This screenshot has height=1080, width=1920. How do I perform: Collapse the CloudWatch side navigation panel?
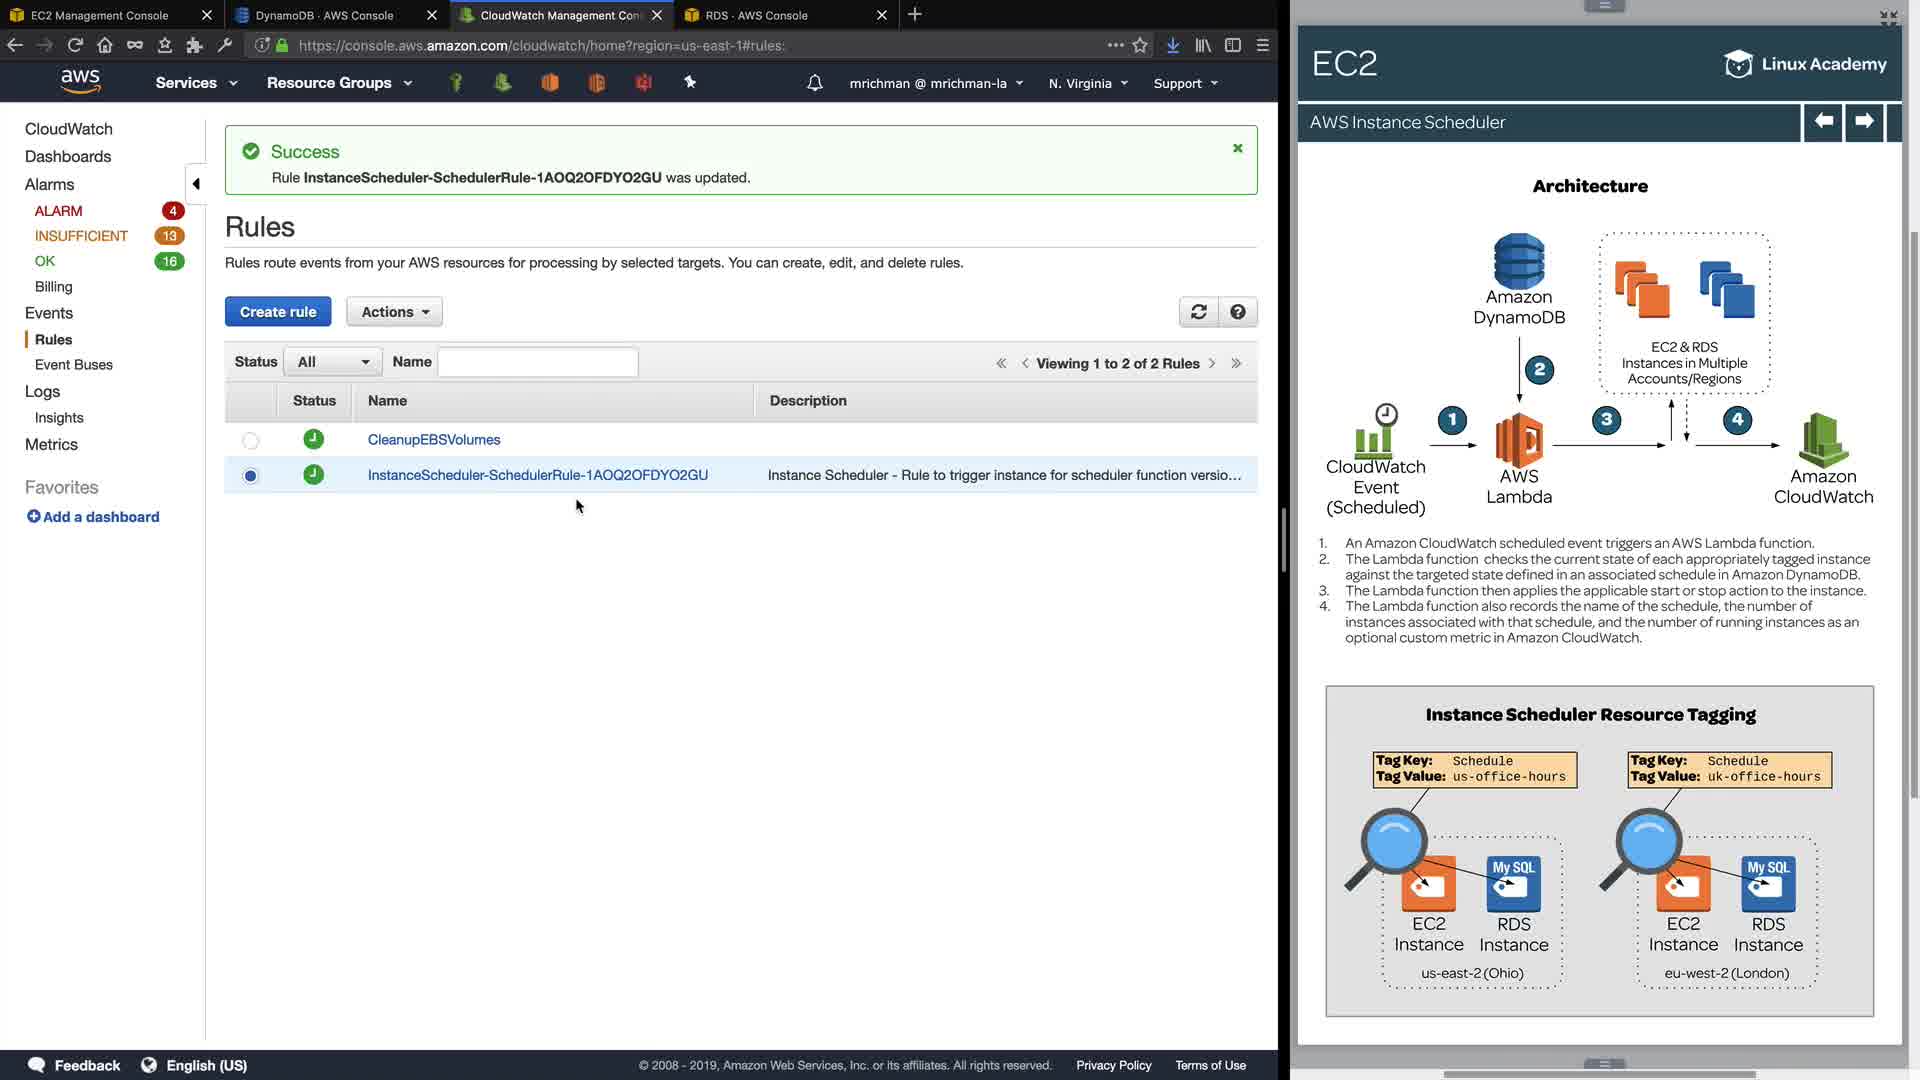[x=196, y=184]
